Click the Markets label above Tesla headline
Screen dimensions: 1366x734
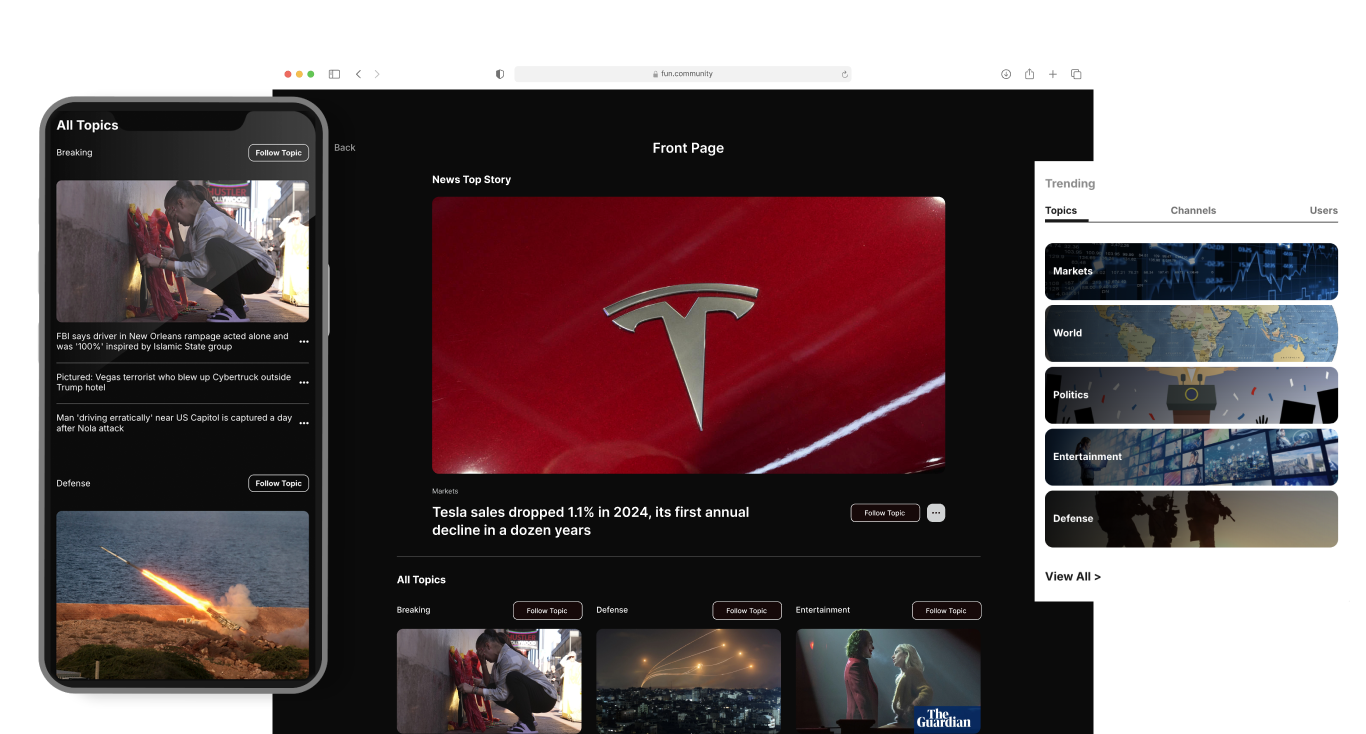(445, 491)
